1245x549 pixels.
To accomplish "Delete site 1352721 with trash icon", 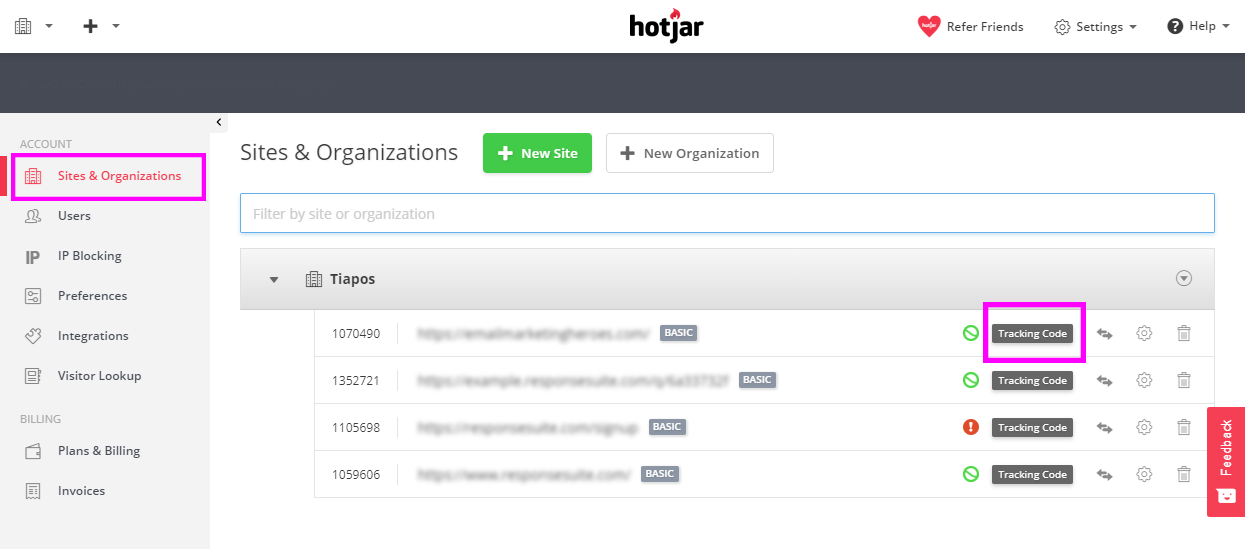I will tap(1184, 380).
